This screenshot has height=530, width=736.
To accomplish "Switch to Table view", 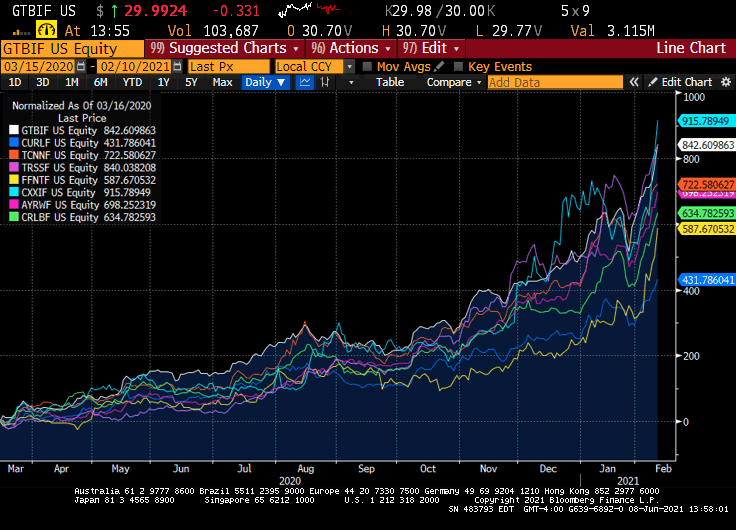I will (x=390, y=82).
